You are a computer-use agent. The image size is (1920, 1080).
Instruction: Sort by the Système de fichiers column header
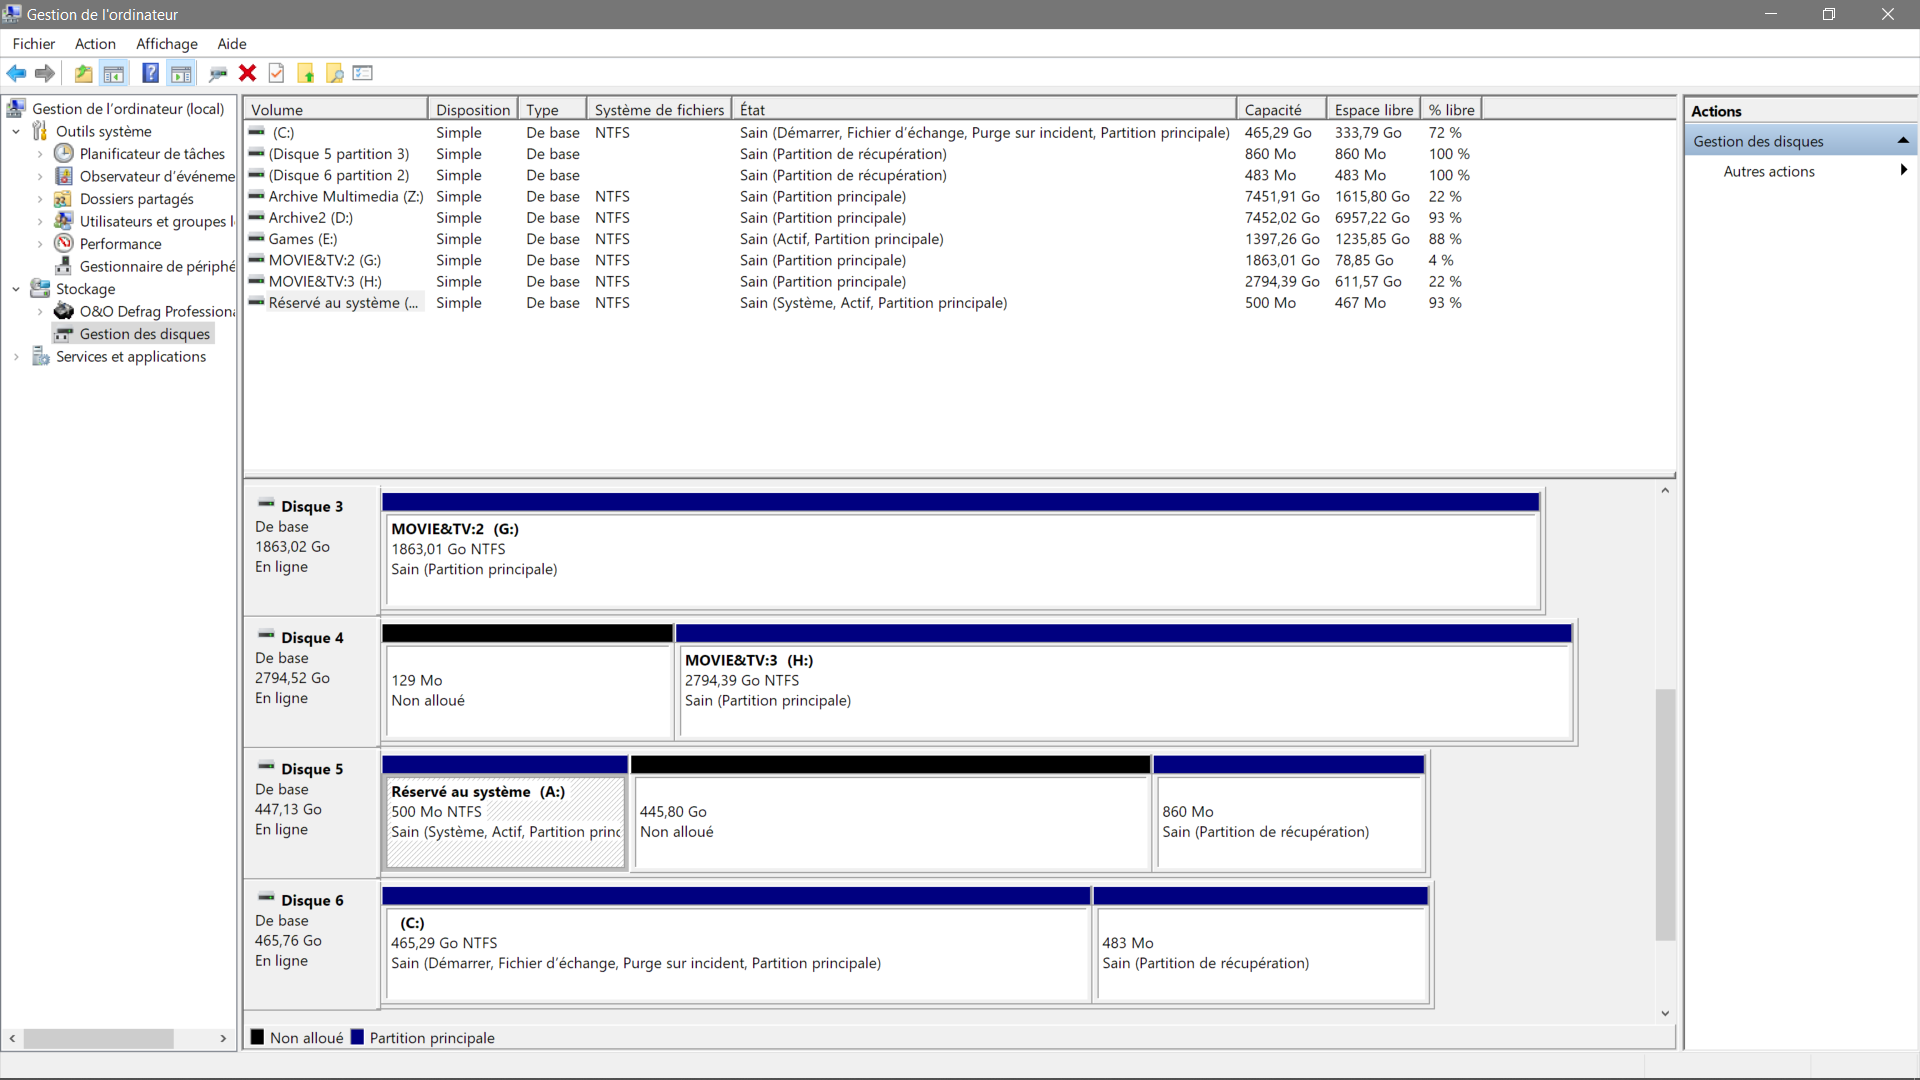(659, 109)
